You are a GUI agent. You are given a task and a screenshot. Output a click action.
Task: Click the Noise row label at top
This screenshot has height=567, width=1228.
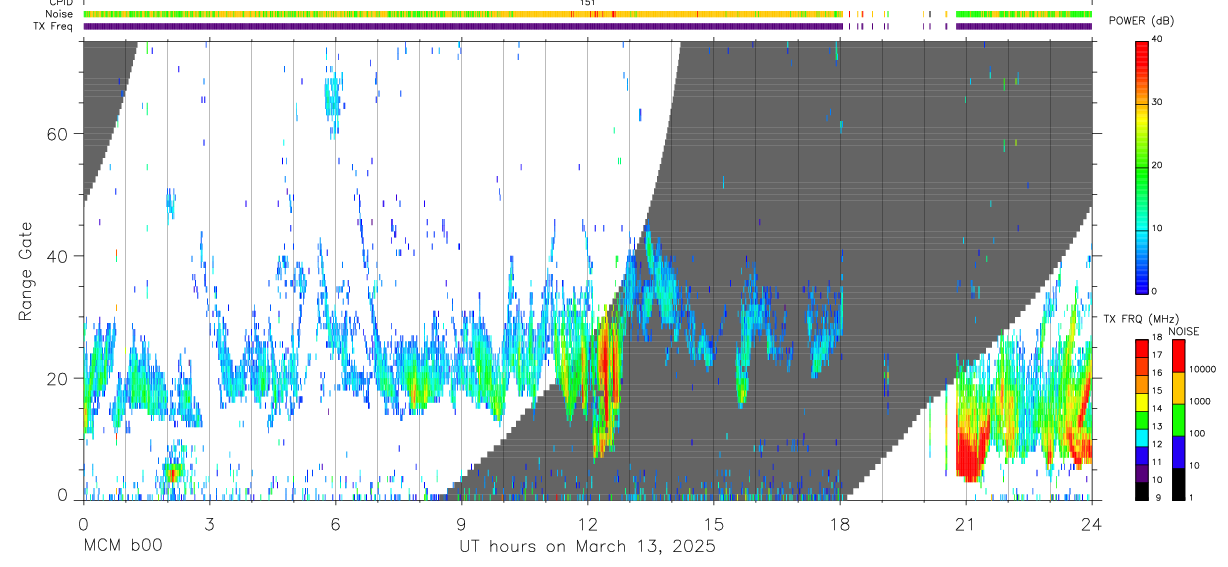coord(61,14)
